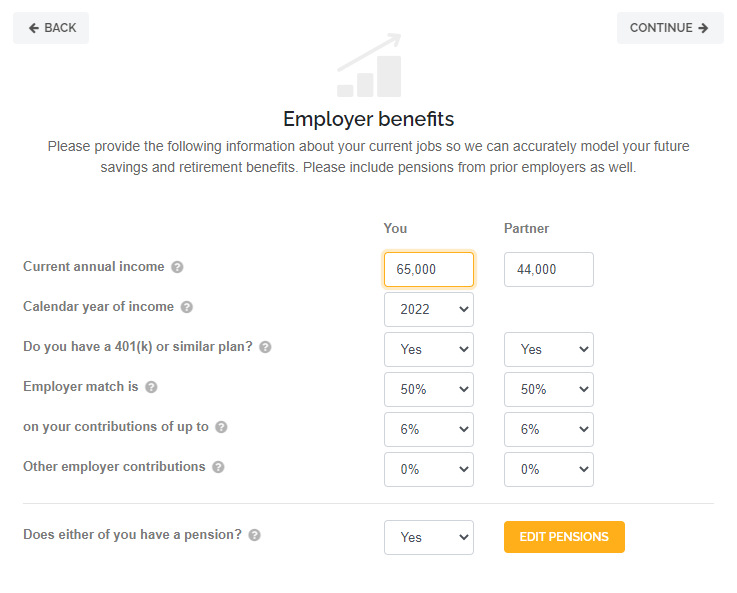The height and width of the screenshot is (593, 737).
Task: Open your 401(k) plan Yes dropdown
Action: point(429,349)
